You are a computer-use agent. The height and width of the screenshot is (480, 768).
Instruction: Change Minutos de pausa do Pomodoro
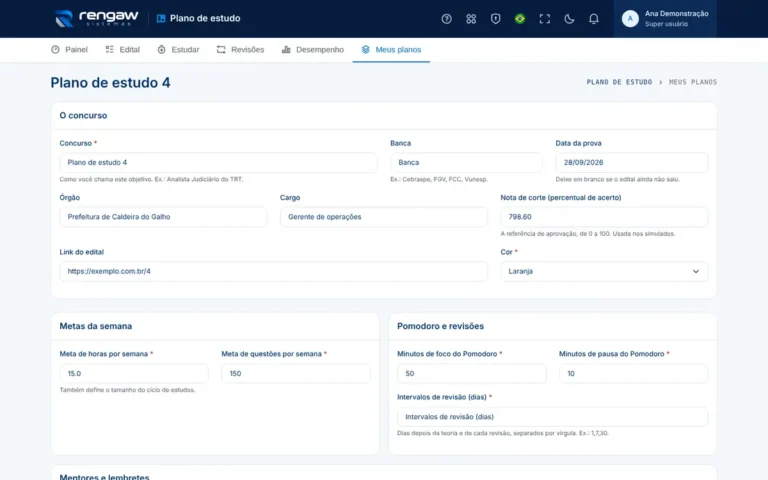[633, 374]
